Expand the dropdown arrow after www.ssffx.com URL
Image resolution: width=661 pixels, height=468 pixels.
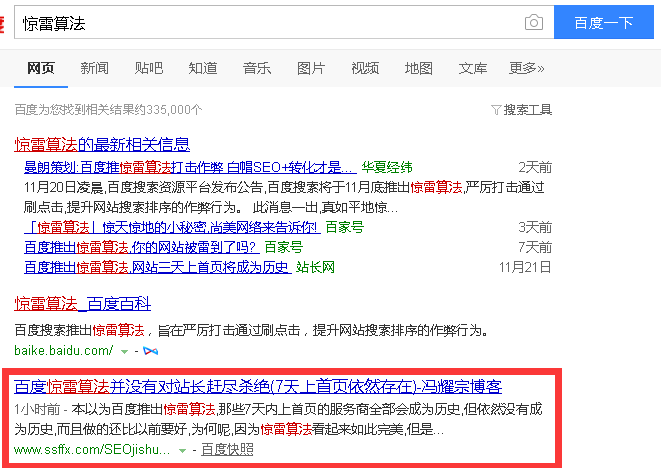pos(182,451)
